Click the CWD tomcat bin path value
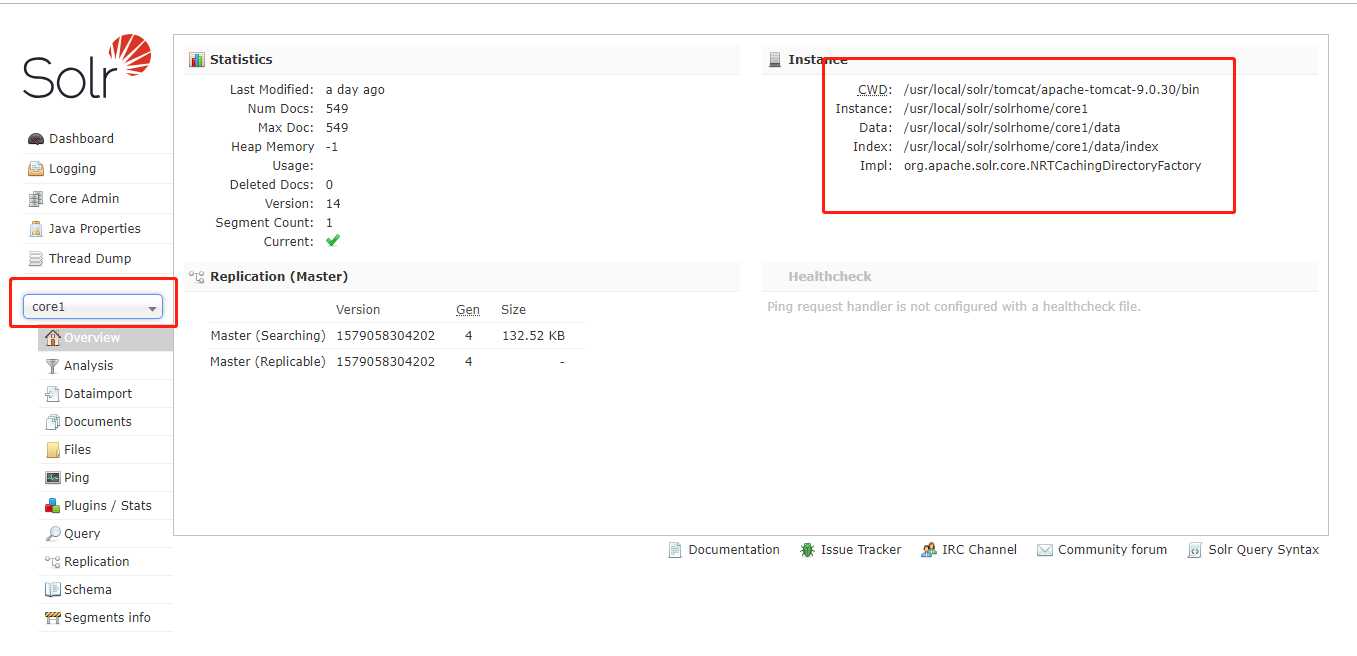Image resolution: width=1357 pixels, height=656 pixels. point(1051,90)
